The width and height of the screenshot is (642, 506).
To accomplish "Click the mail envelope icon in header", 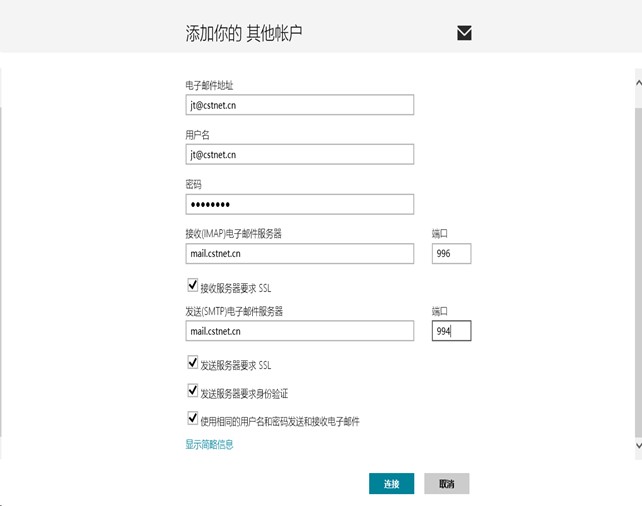I will tap(464, 33).
